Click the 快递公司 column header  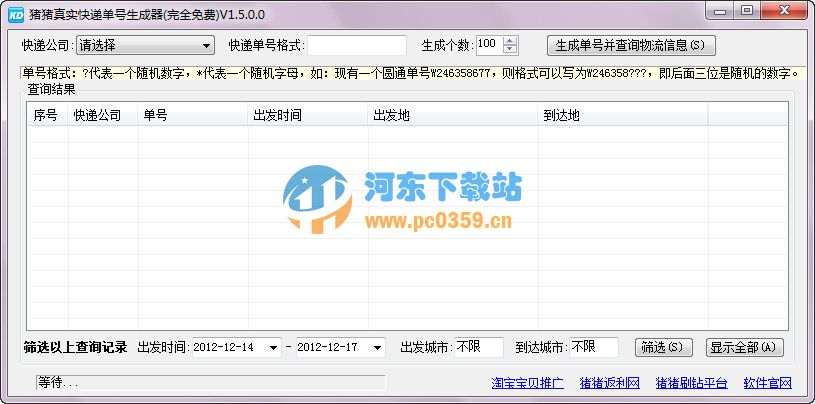coord(103,115)
